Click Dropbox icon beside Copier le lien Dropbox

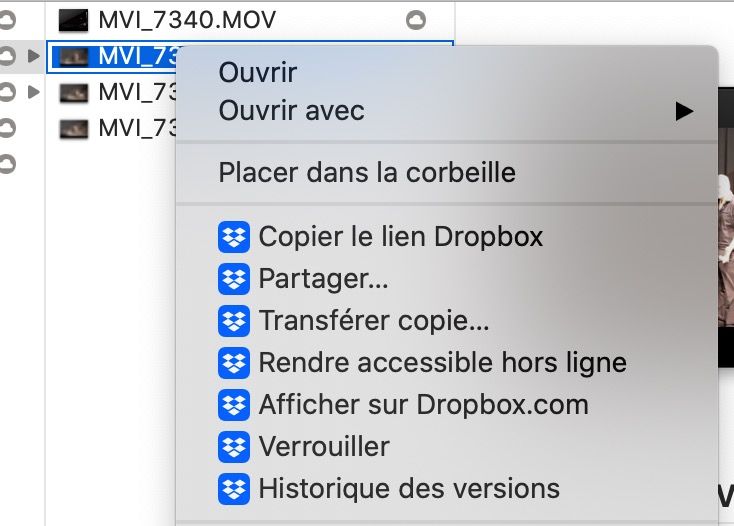(x=233, y=238)
